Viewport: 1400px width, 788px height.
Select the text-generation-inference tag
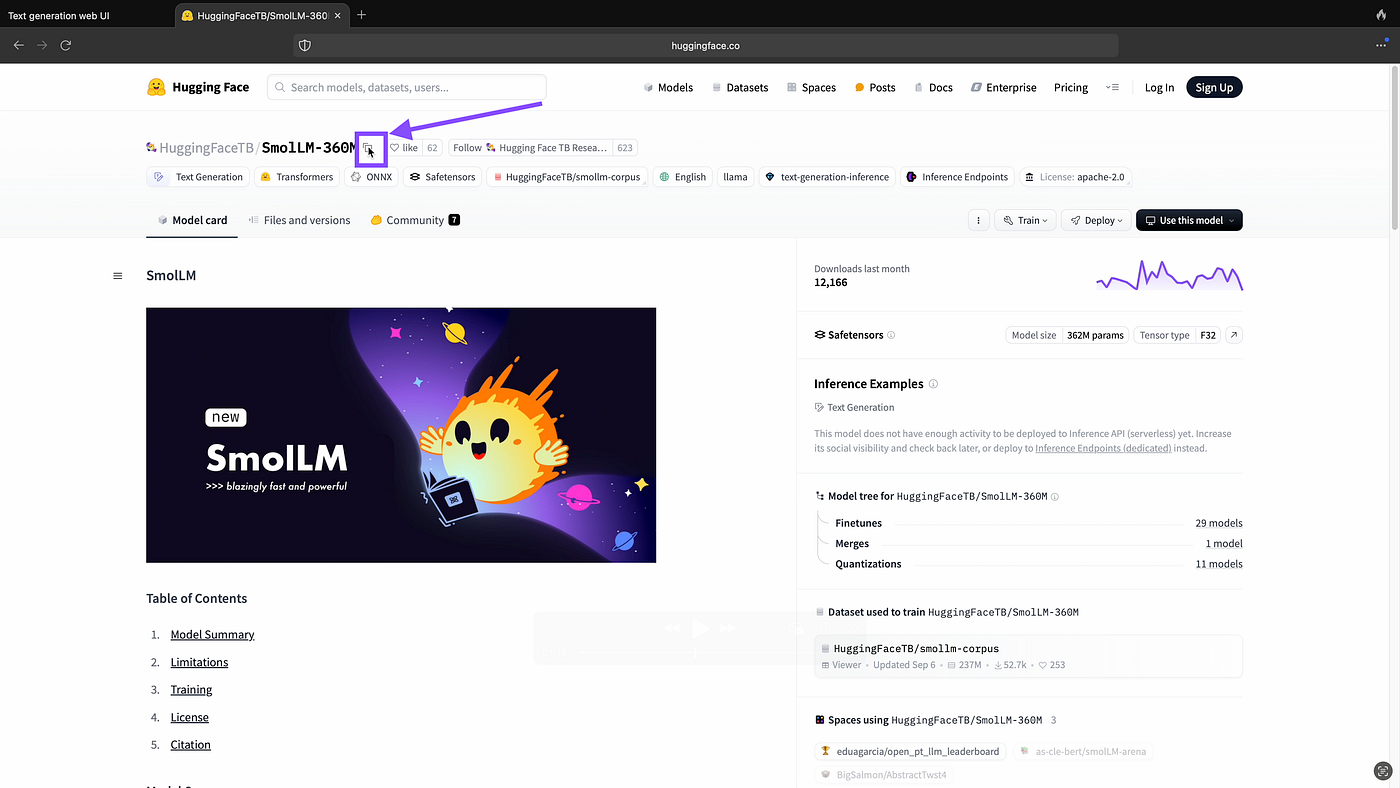(827, 177)
